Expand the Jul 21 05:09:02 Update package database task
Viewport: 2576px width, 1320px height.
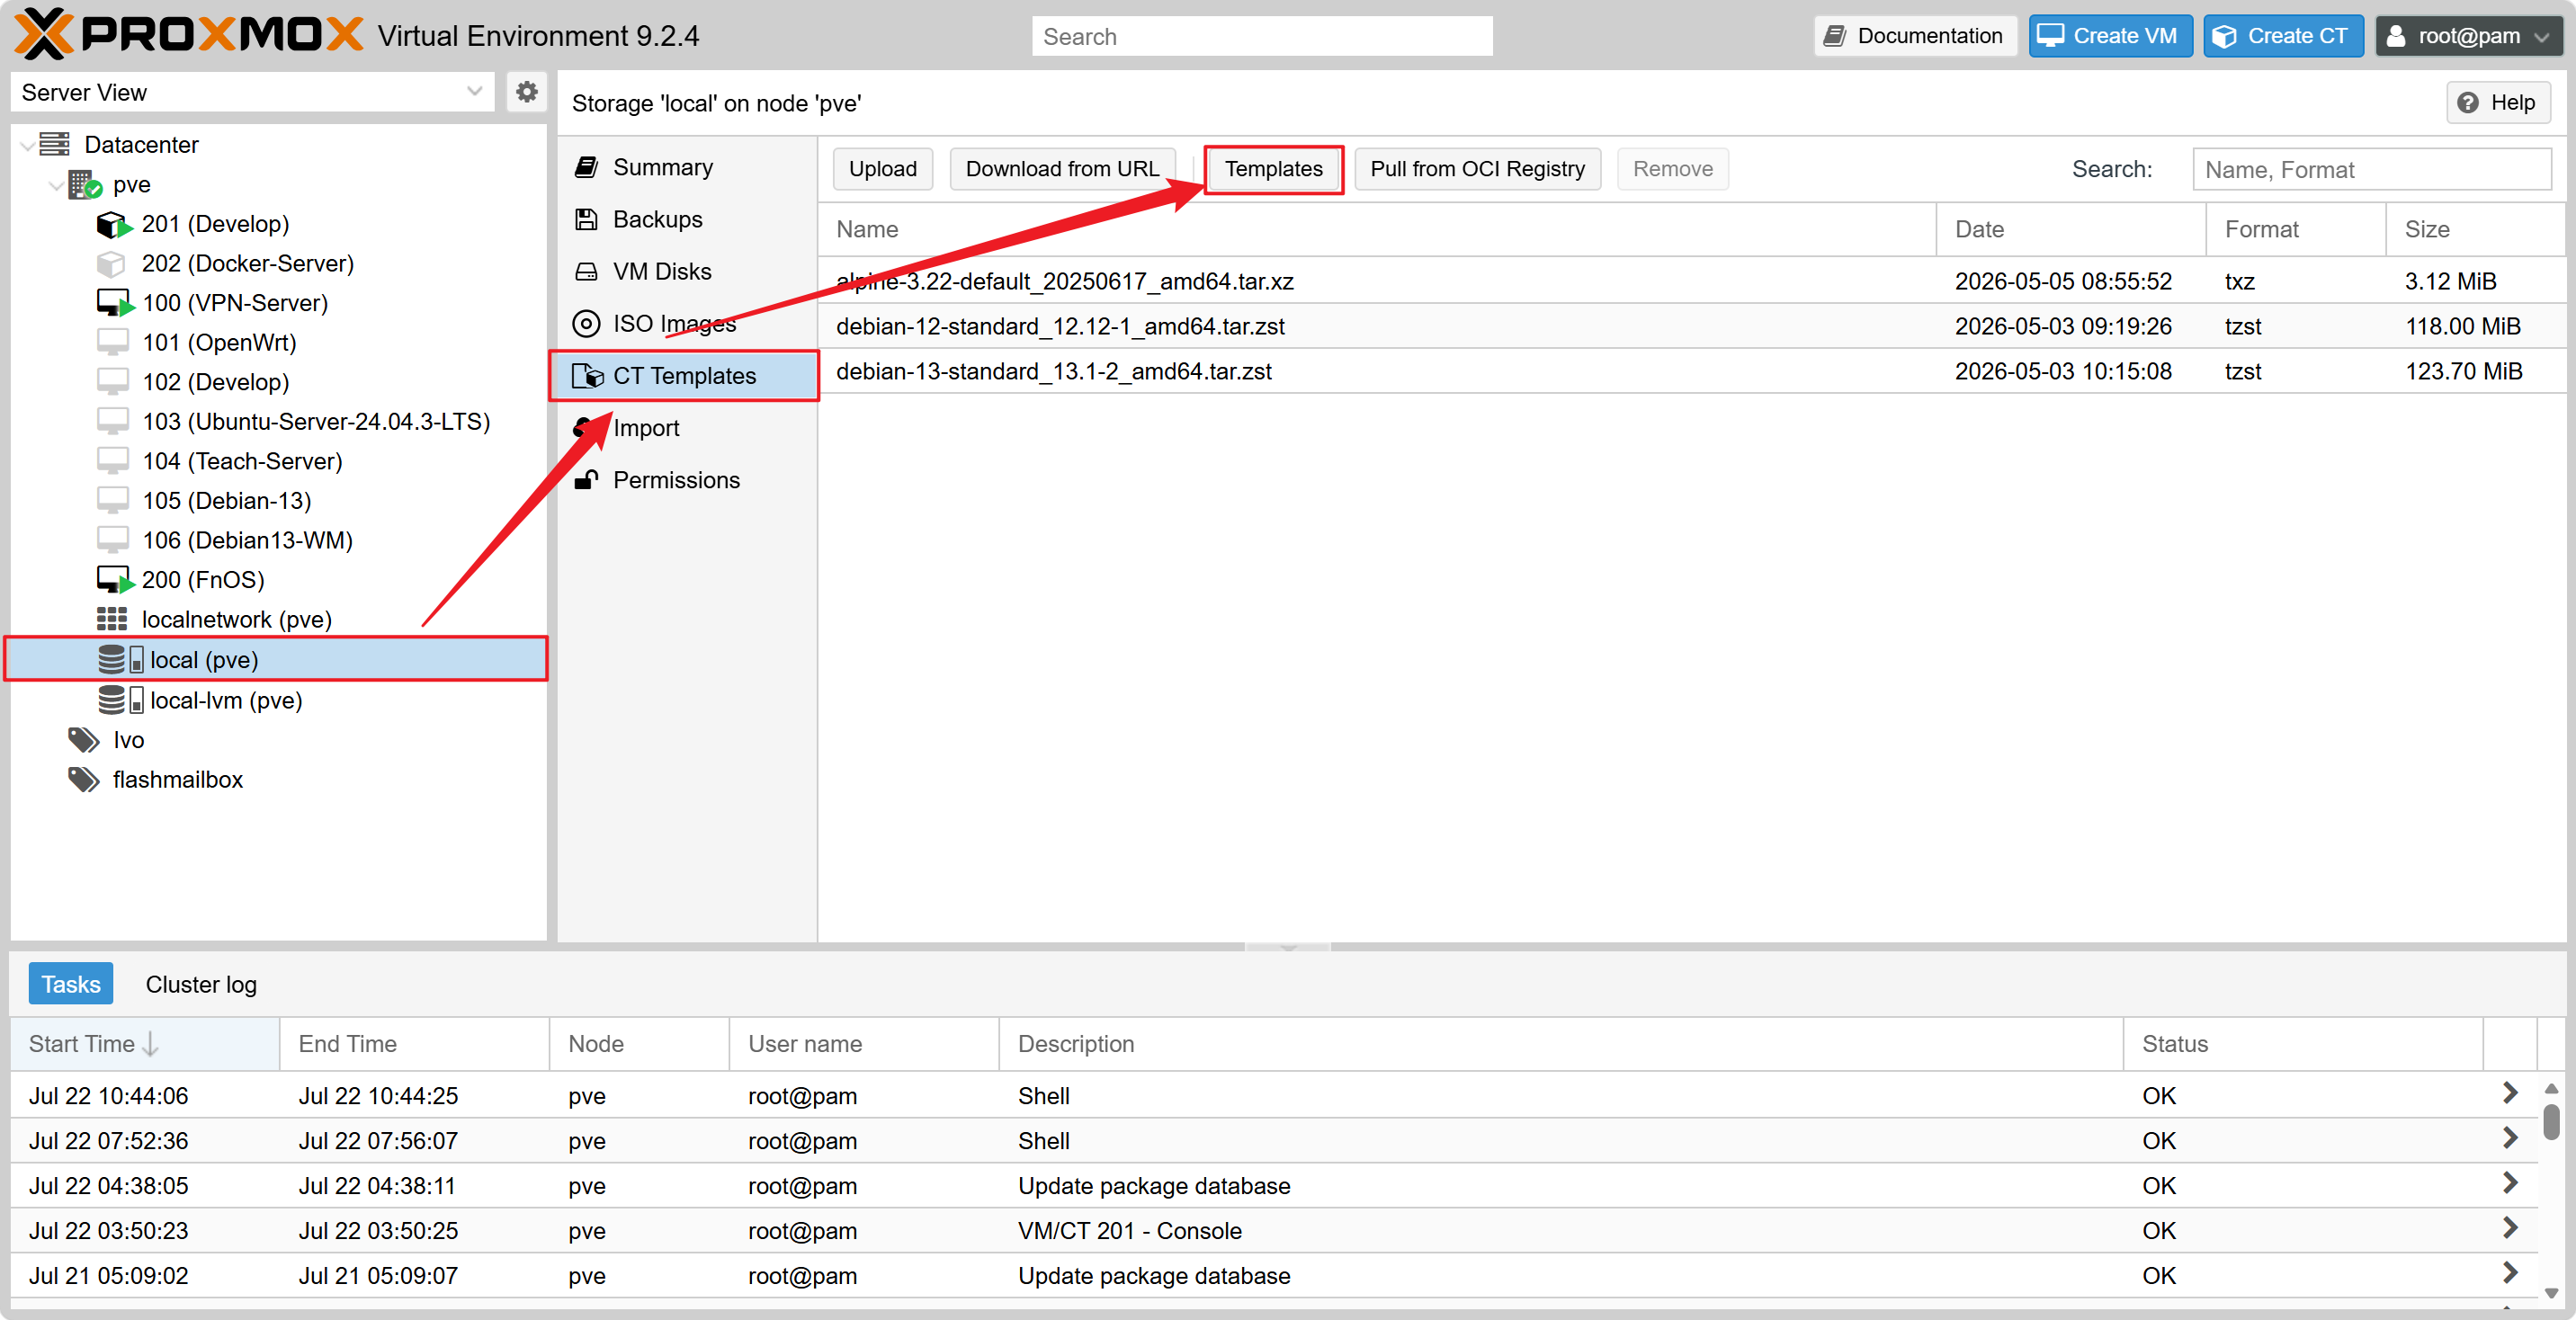(x=2510, y=1274)
